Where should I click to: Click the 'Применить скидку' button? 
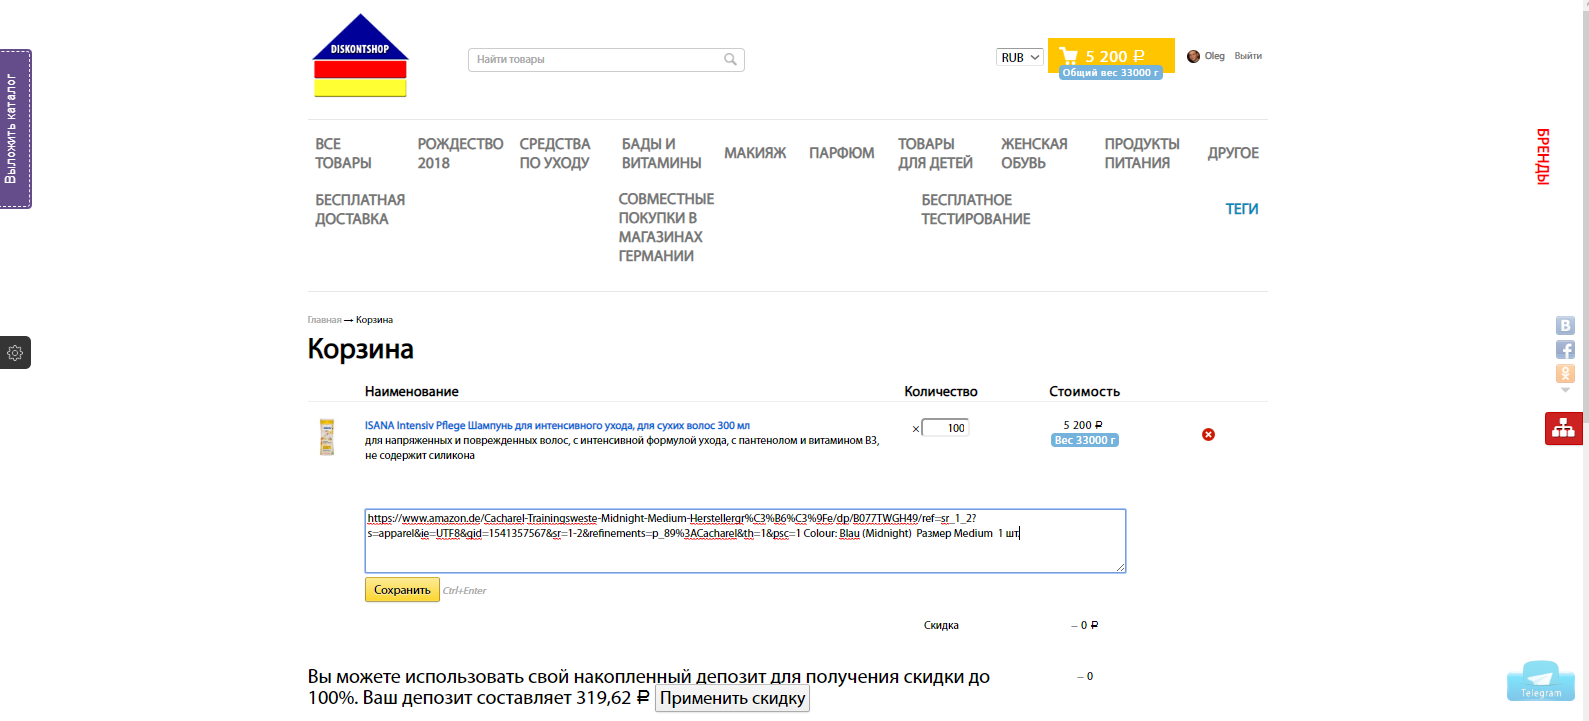732,698
